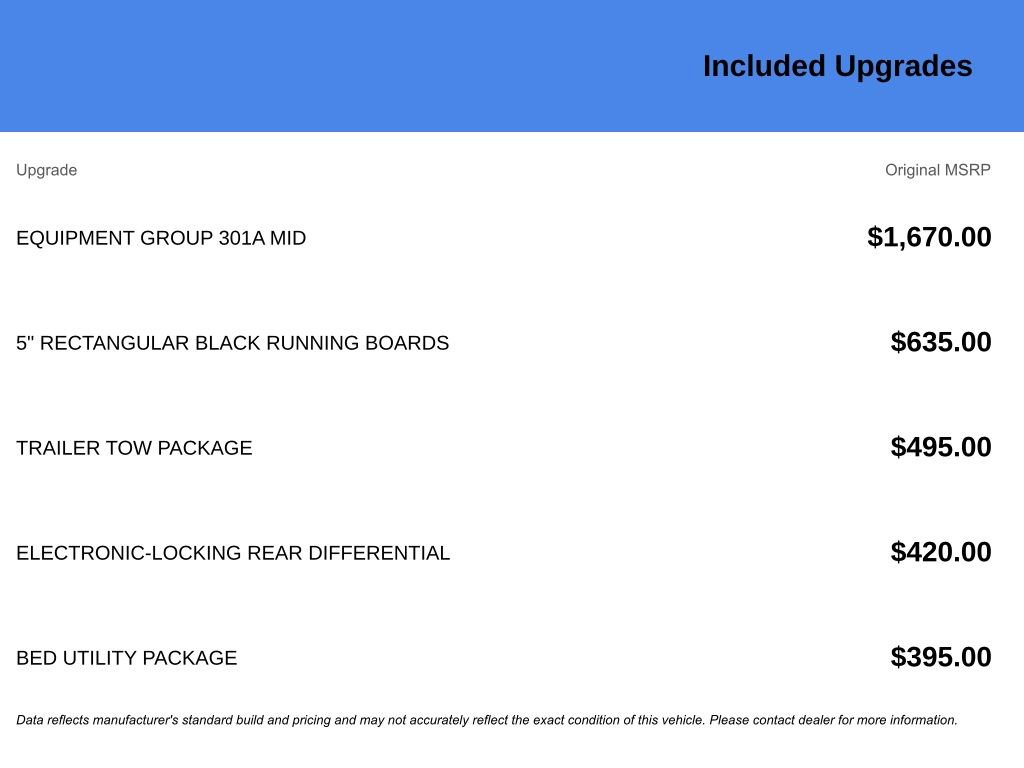Click the Included Upgrades heading
The width and height of the screenshot is (1024, 768).
[837, 66]
